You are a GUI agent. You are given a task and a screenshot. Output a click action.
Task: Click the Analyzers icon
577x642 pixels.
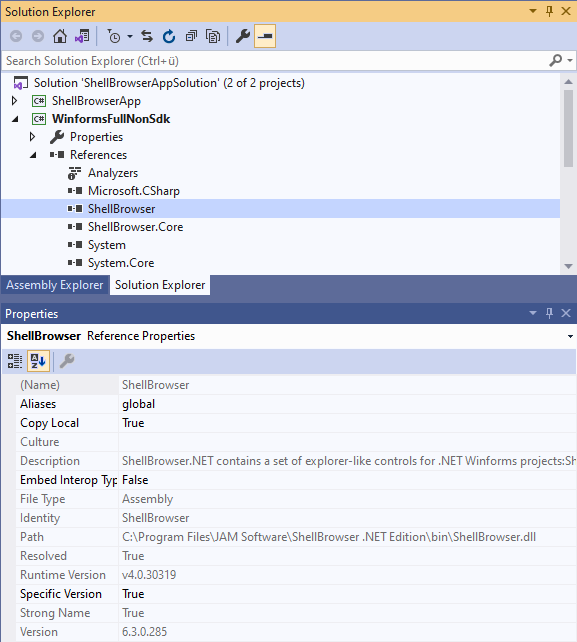(75, 173)
